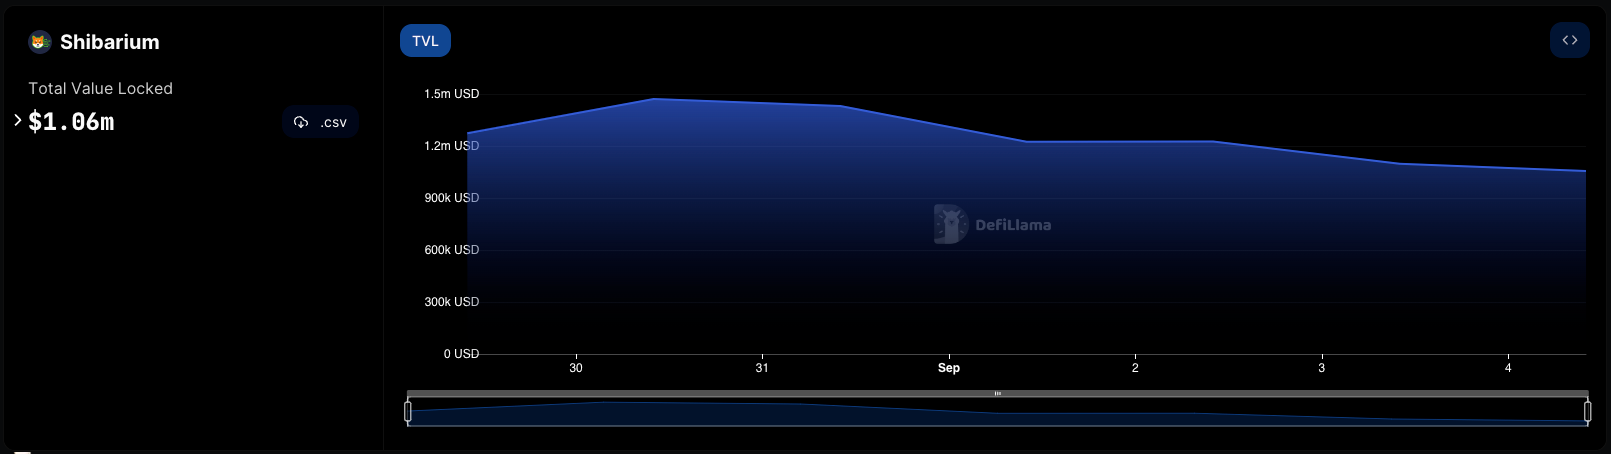The width and height of the screenshot is (1611, 454).
Task: Select the 4 date label on x-axis
Action: pyautogui.click(x=1508, y=368)
